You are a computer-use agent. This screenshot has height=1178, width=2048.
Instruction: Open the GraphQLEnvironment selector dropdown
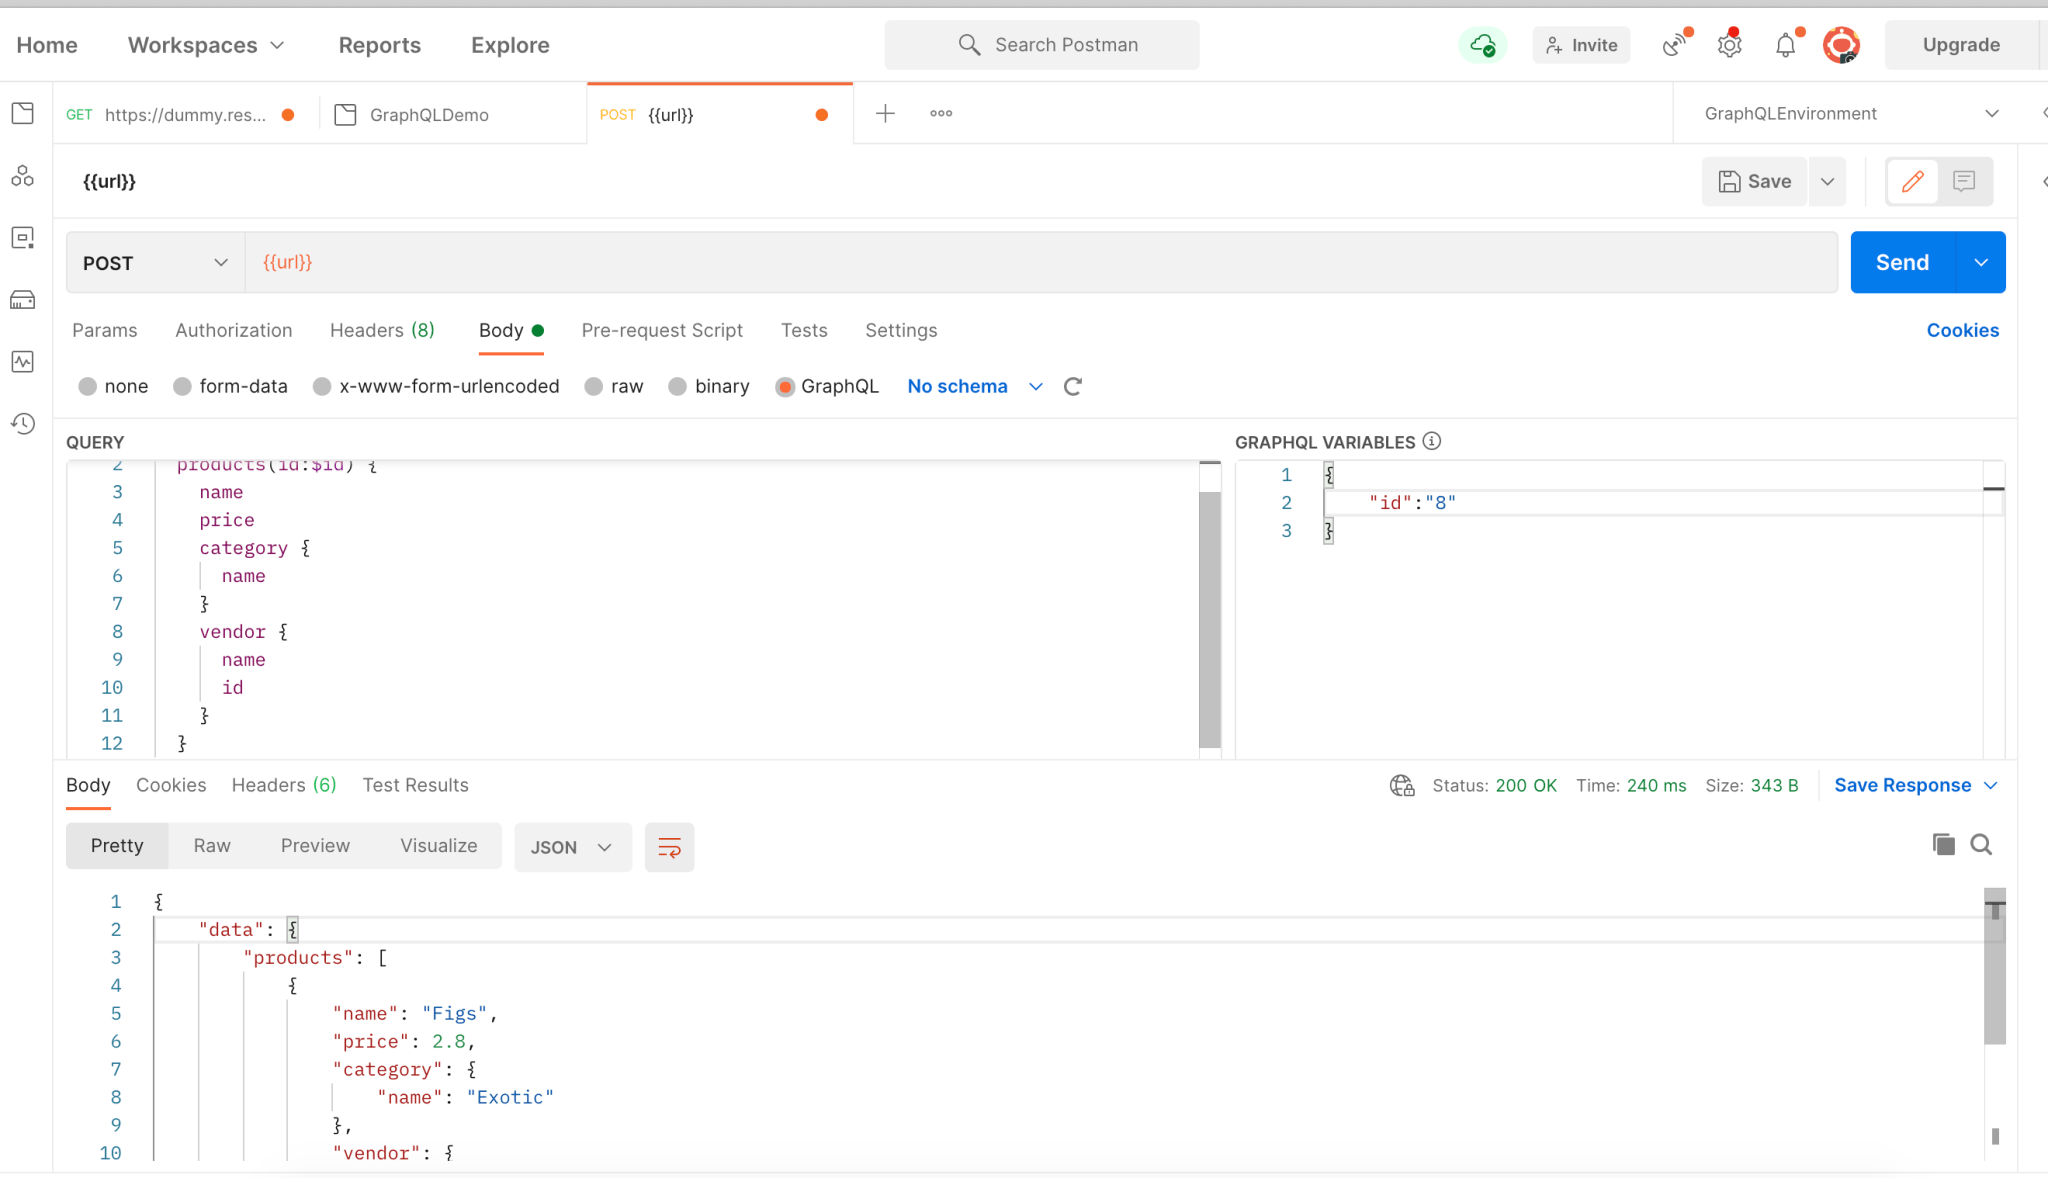point(1851,113)
